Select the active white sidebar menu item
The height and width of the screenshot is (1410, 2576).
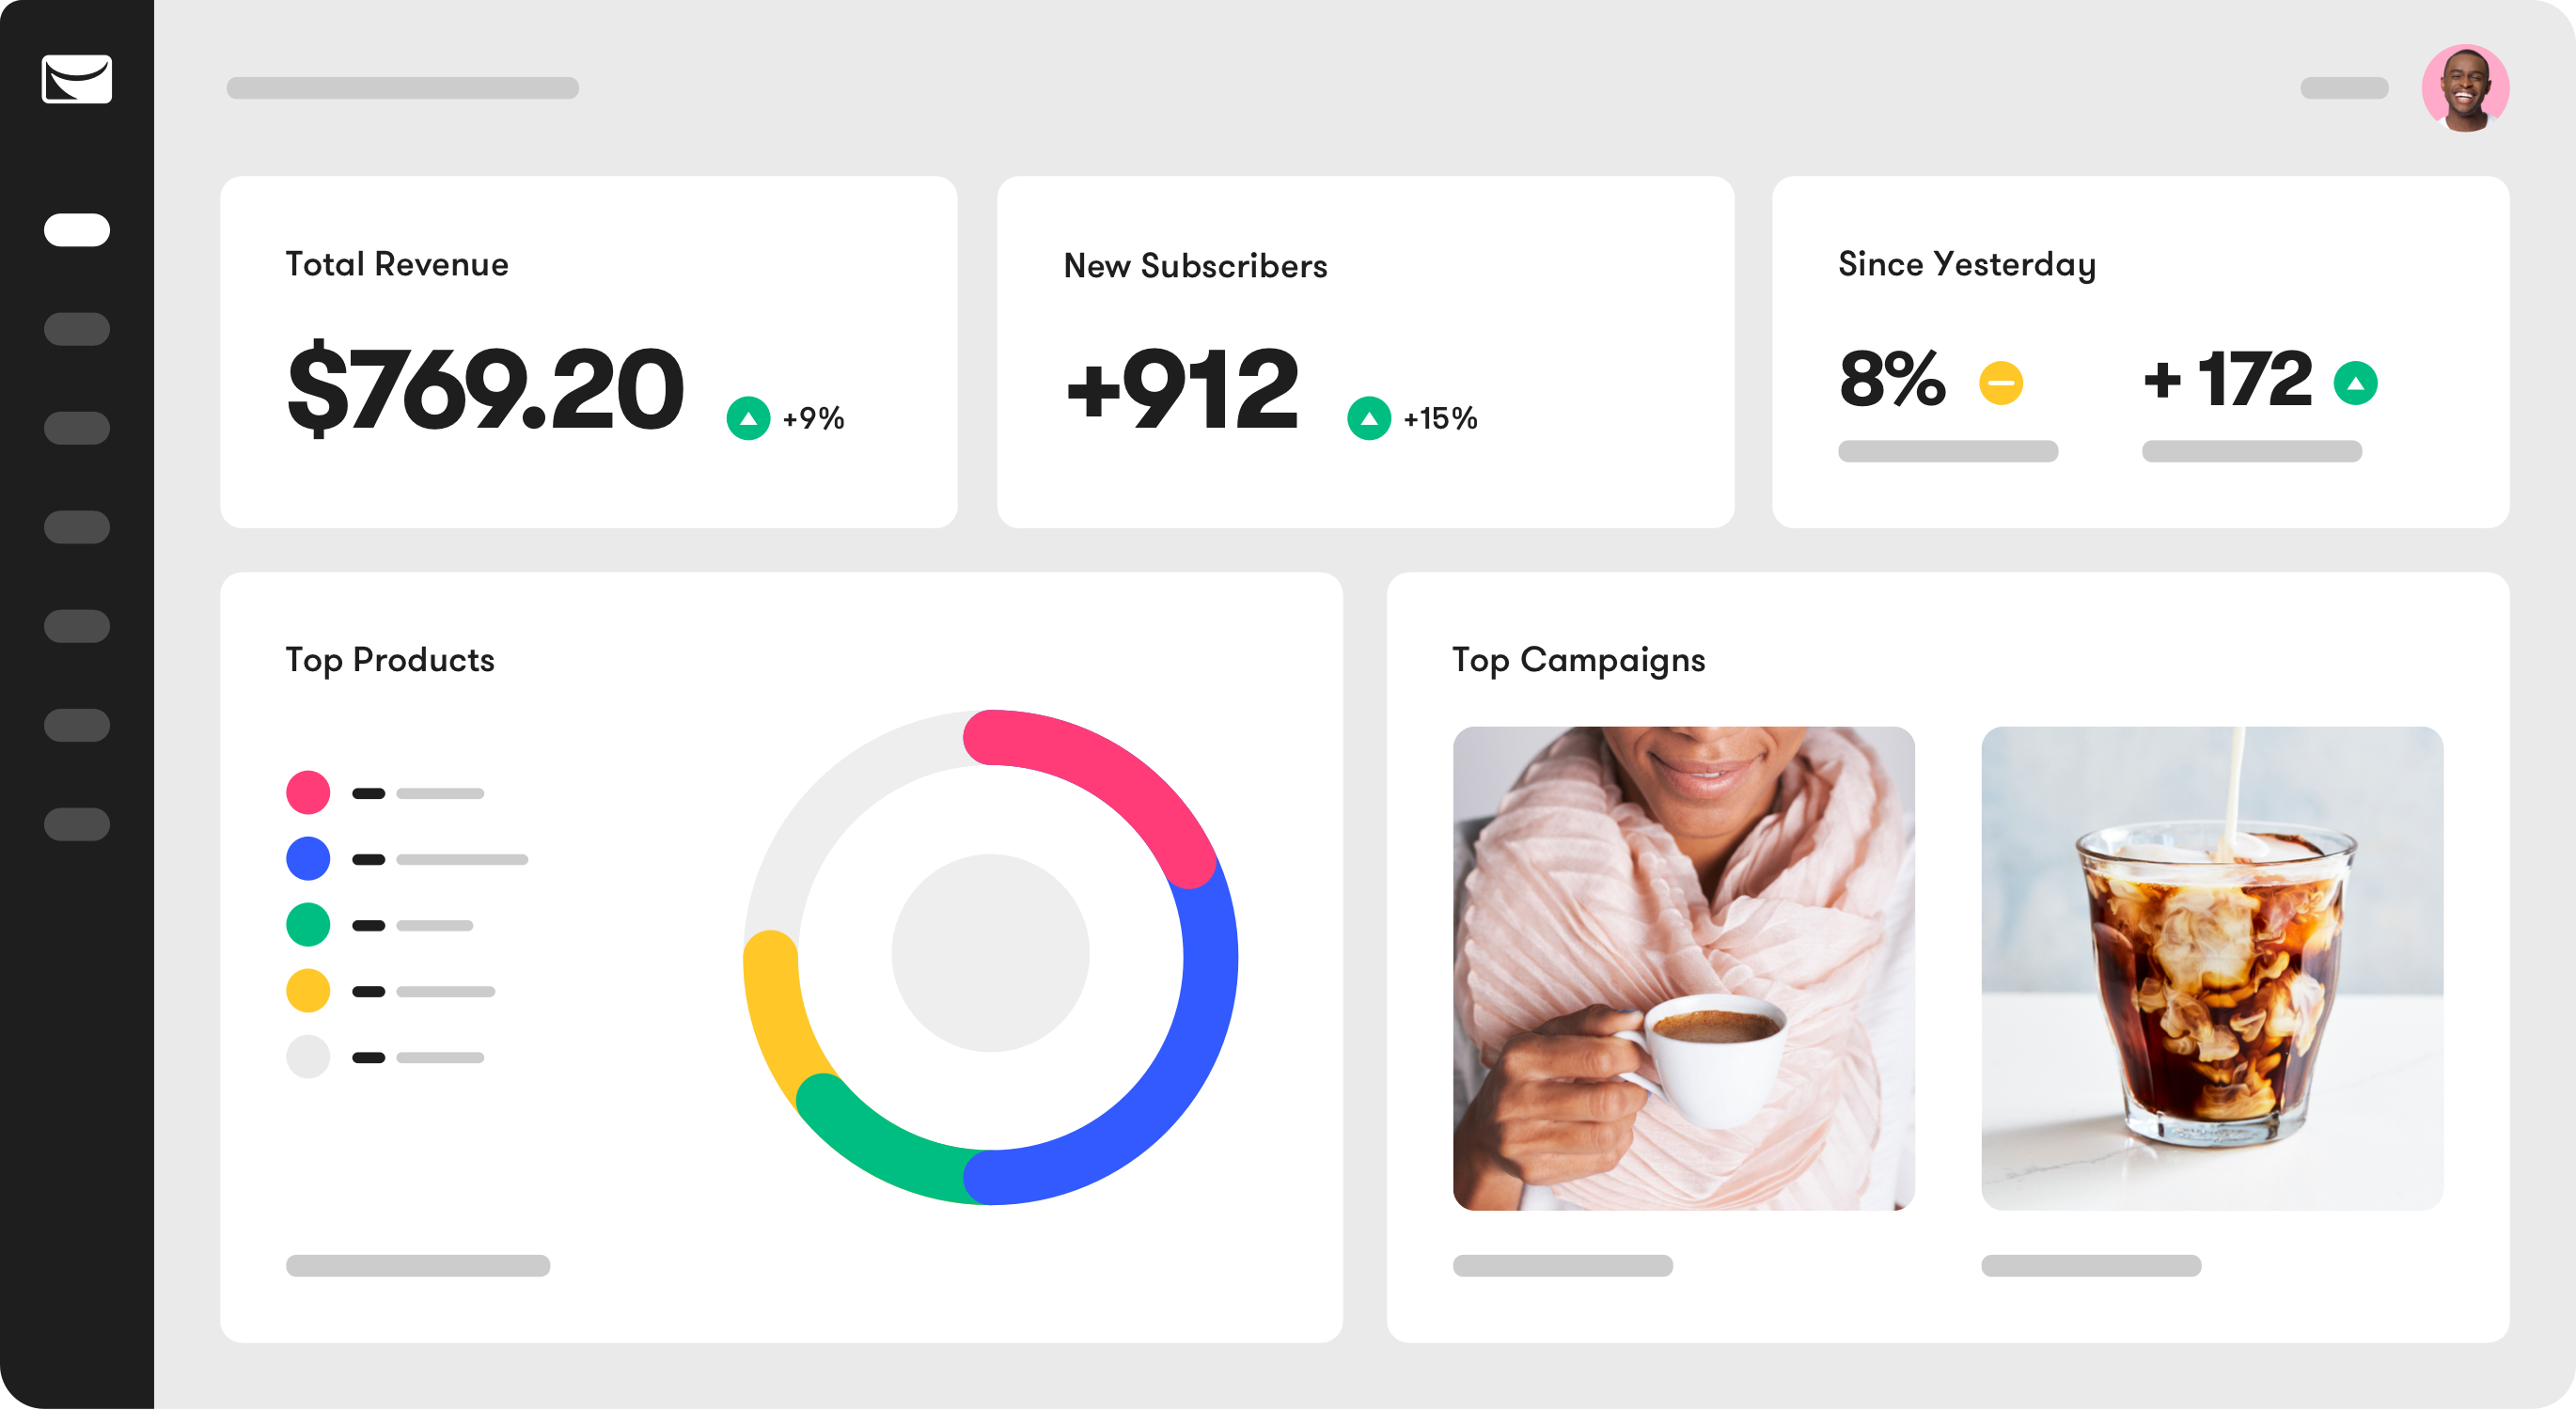tap(77, 230)
